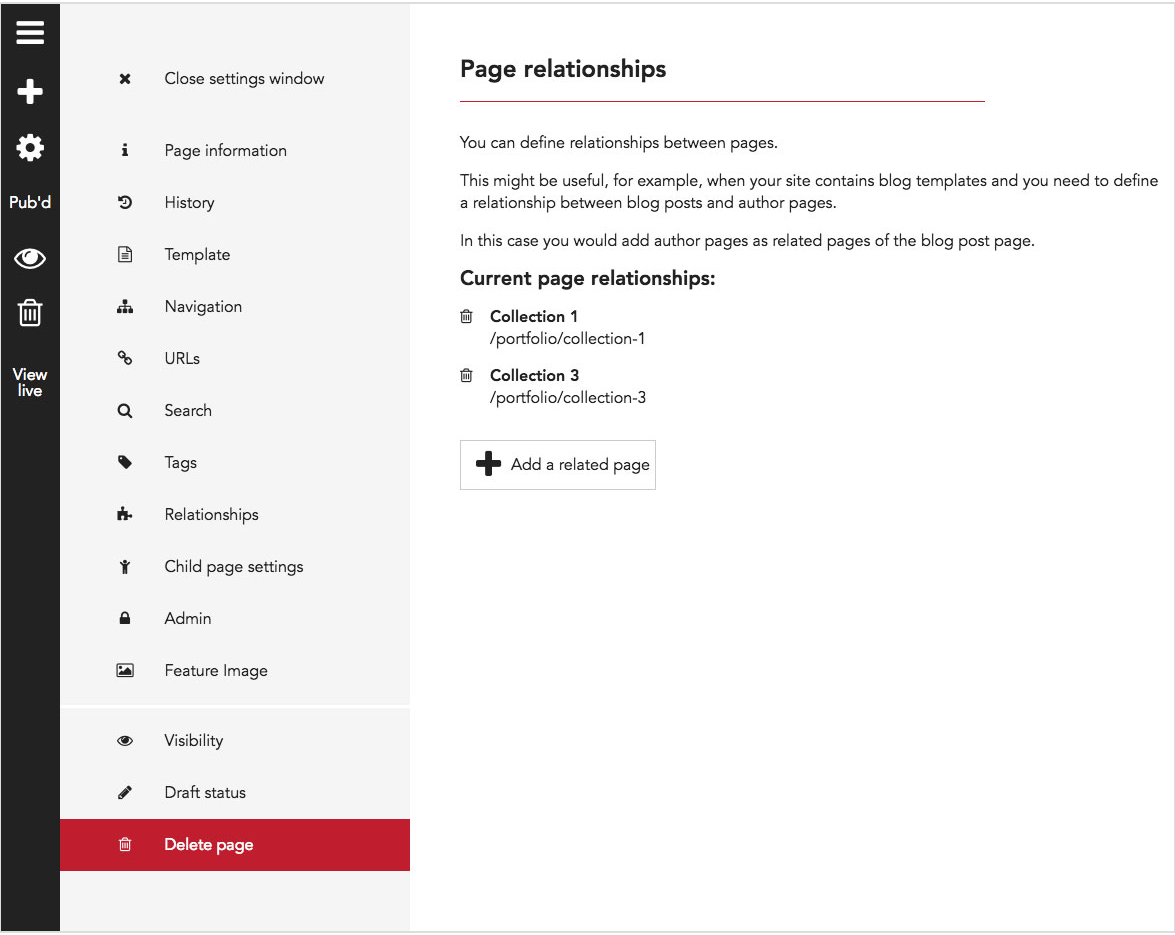The width and height of the screenshot is (1175, 935).
Task: Click the Search magnifier icon
Action: point(125,411)
